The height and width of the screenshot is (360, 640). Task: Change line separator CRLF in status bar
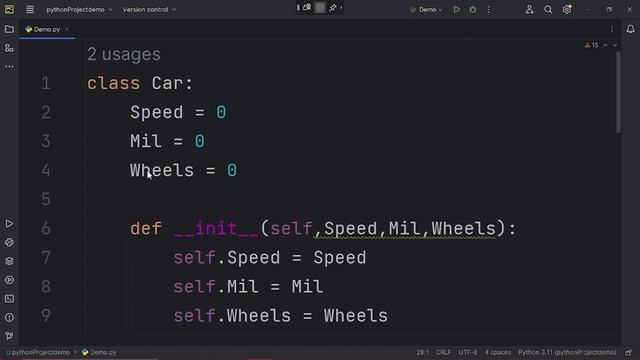(x=443, y=352)
